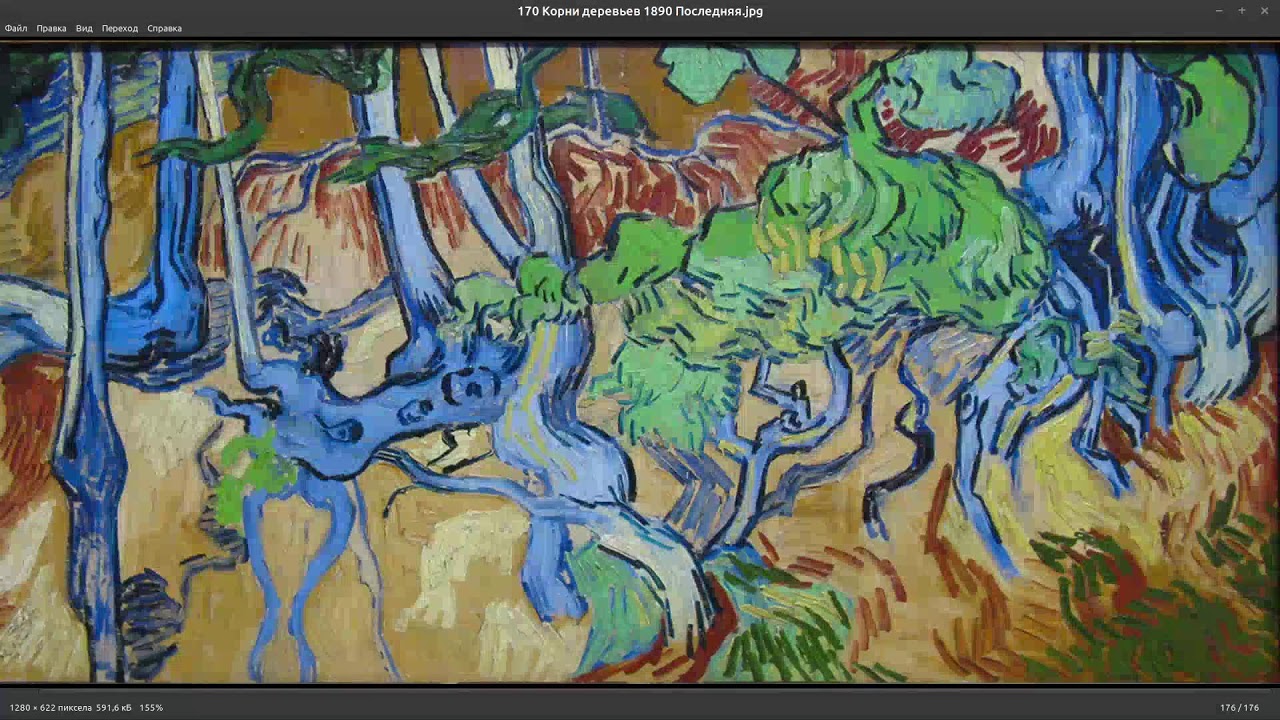Maximize the image viewer window
The image size is (1280, 720).
point(1242,11)
